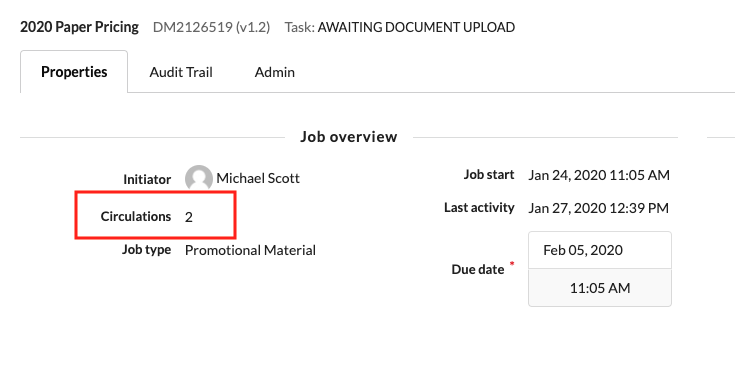This screenshot has height=369, width=735.
Task: Open the Admin tab
Action: pyautogui.click(x=275, y=72)
